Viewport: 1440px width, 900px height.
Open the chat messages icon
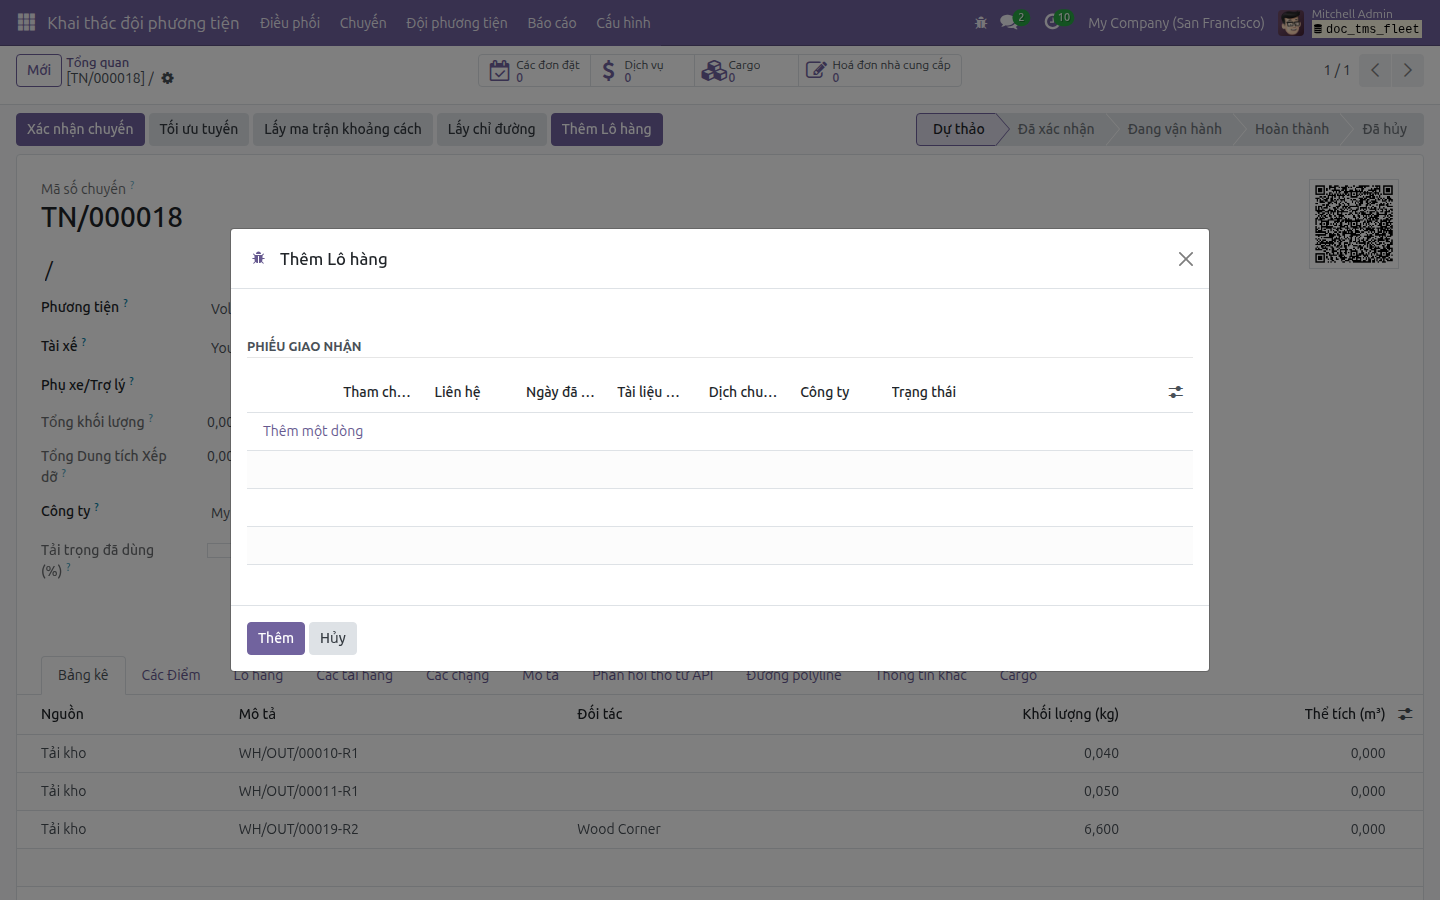1009,22
